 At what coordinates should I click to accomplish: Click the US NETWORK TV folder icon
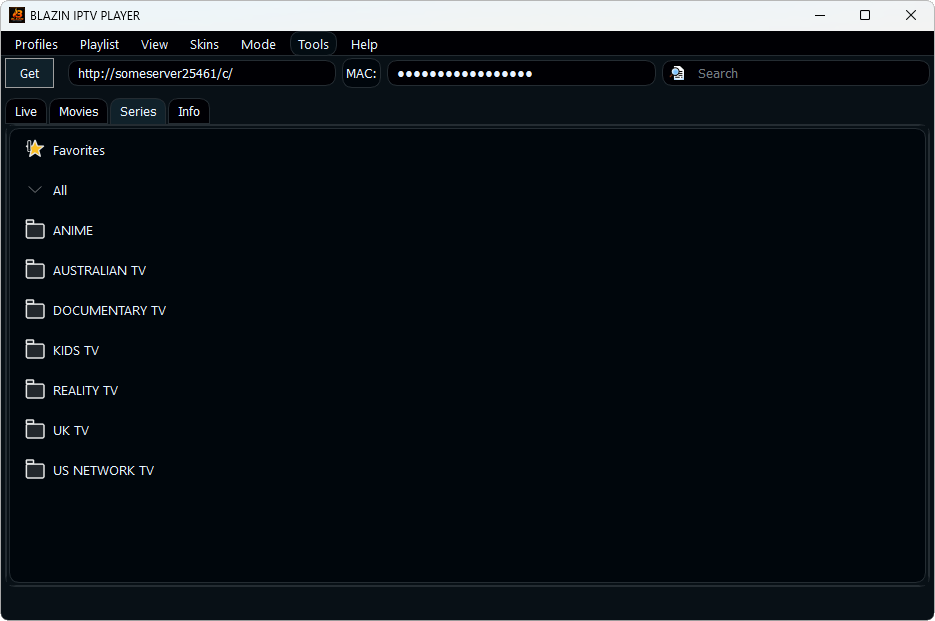click(35, 469)
